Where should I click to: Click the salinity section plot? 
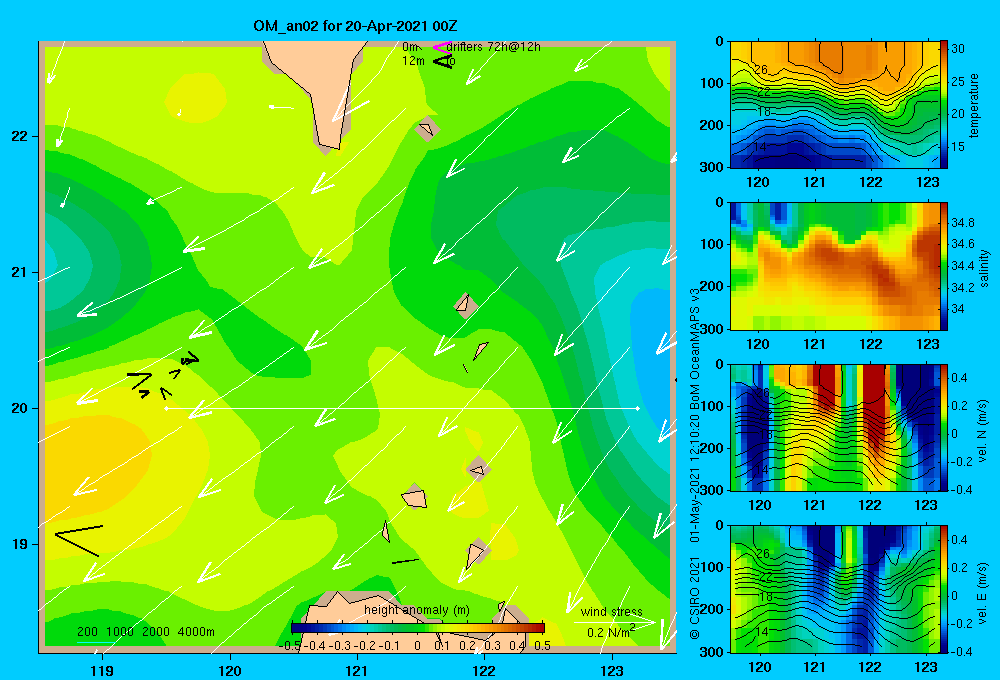(834, 266)
